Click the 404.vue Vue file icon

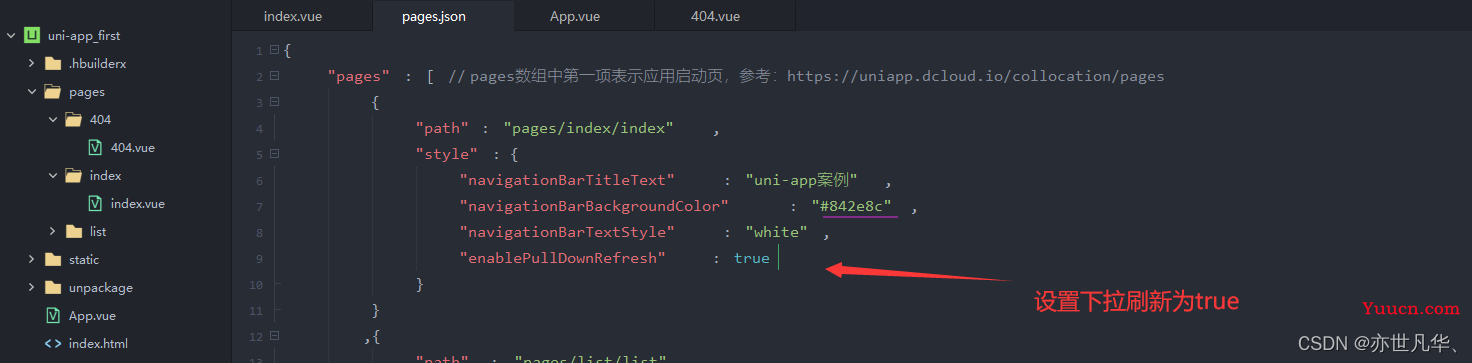[95, 147]
